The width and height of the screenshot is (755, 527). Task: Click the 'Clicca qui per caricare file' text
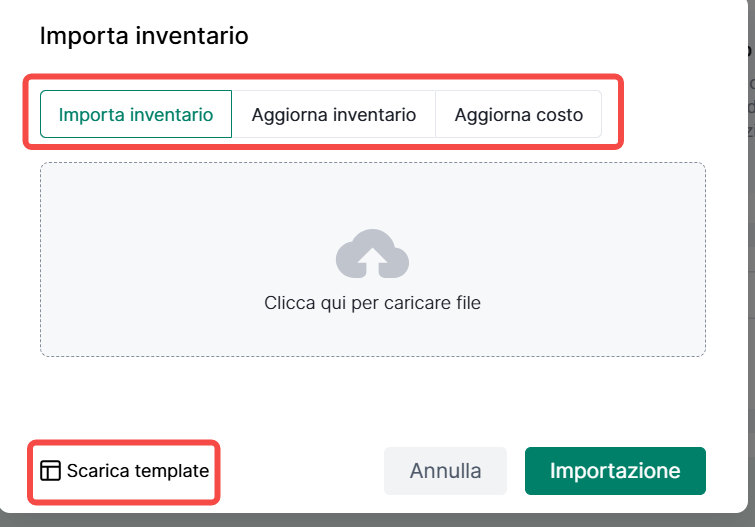pos(372,302)
